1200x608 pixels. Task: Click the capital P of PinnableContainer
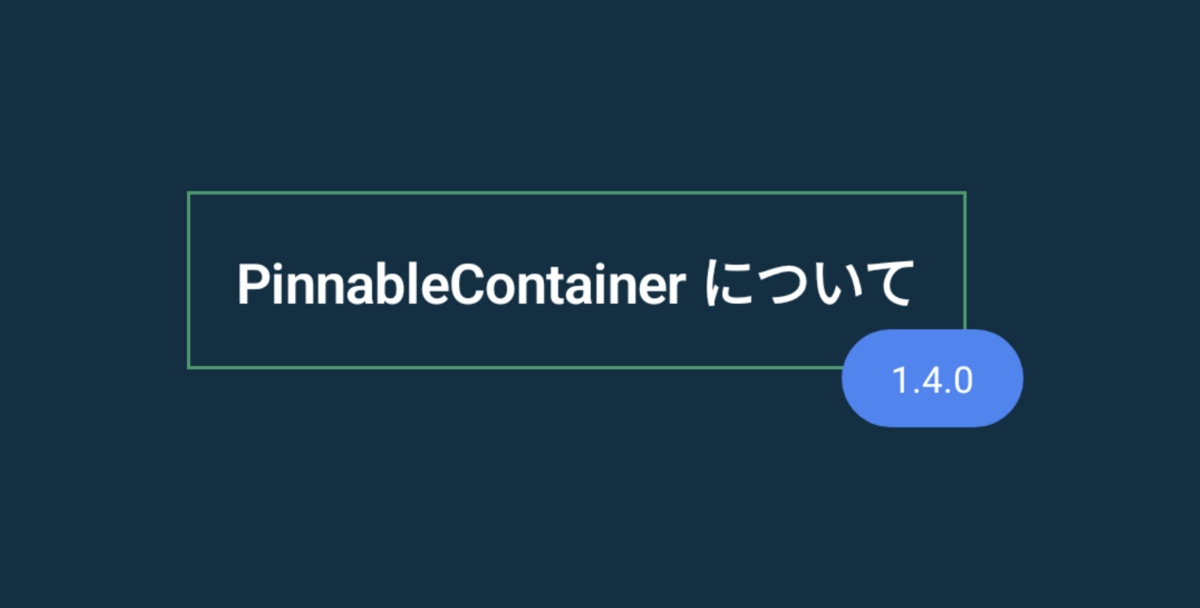click(x=250, y=286)
